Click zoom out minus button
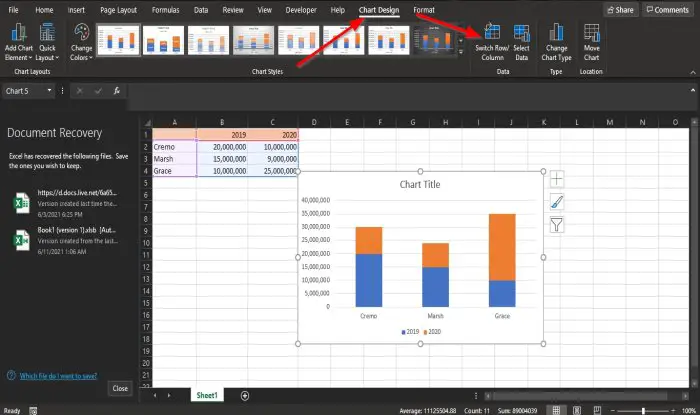This screenshot has width=700, height=415. [x=613, y=411]
